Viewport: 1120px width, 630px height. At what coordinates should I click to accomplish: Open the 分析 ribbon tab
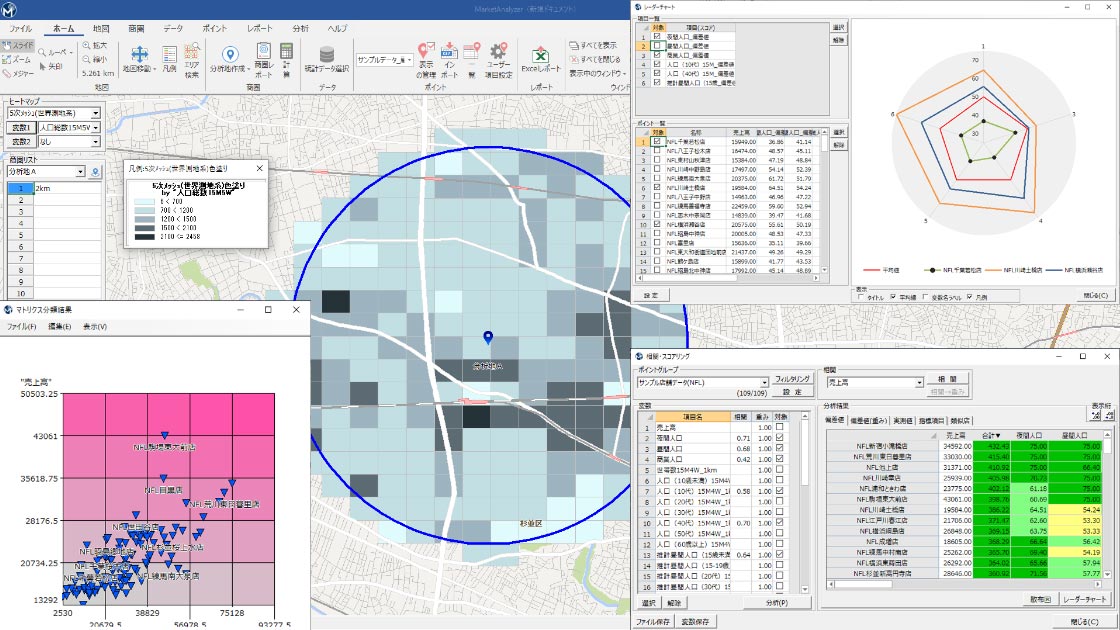(299, 29)
